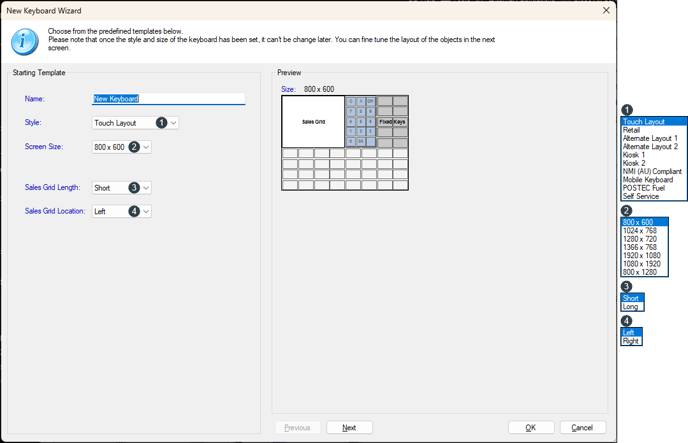Screen dimensions: 688x443
Task: Choose 1024 x 768 screen size option
Action: point(640,230)
